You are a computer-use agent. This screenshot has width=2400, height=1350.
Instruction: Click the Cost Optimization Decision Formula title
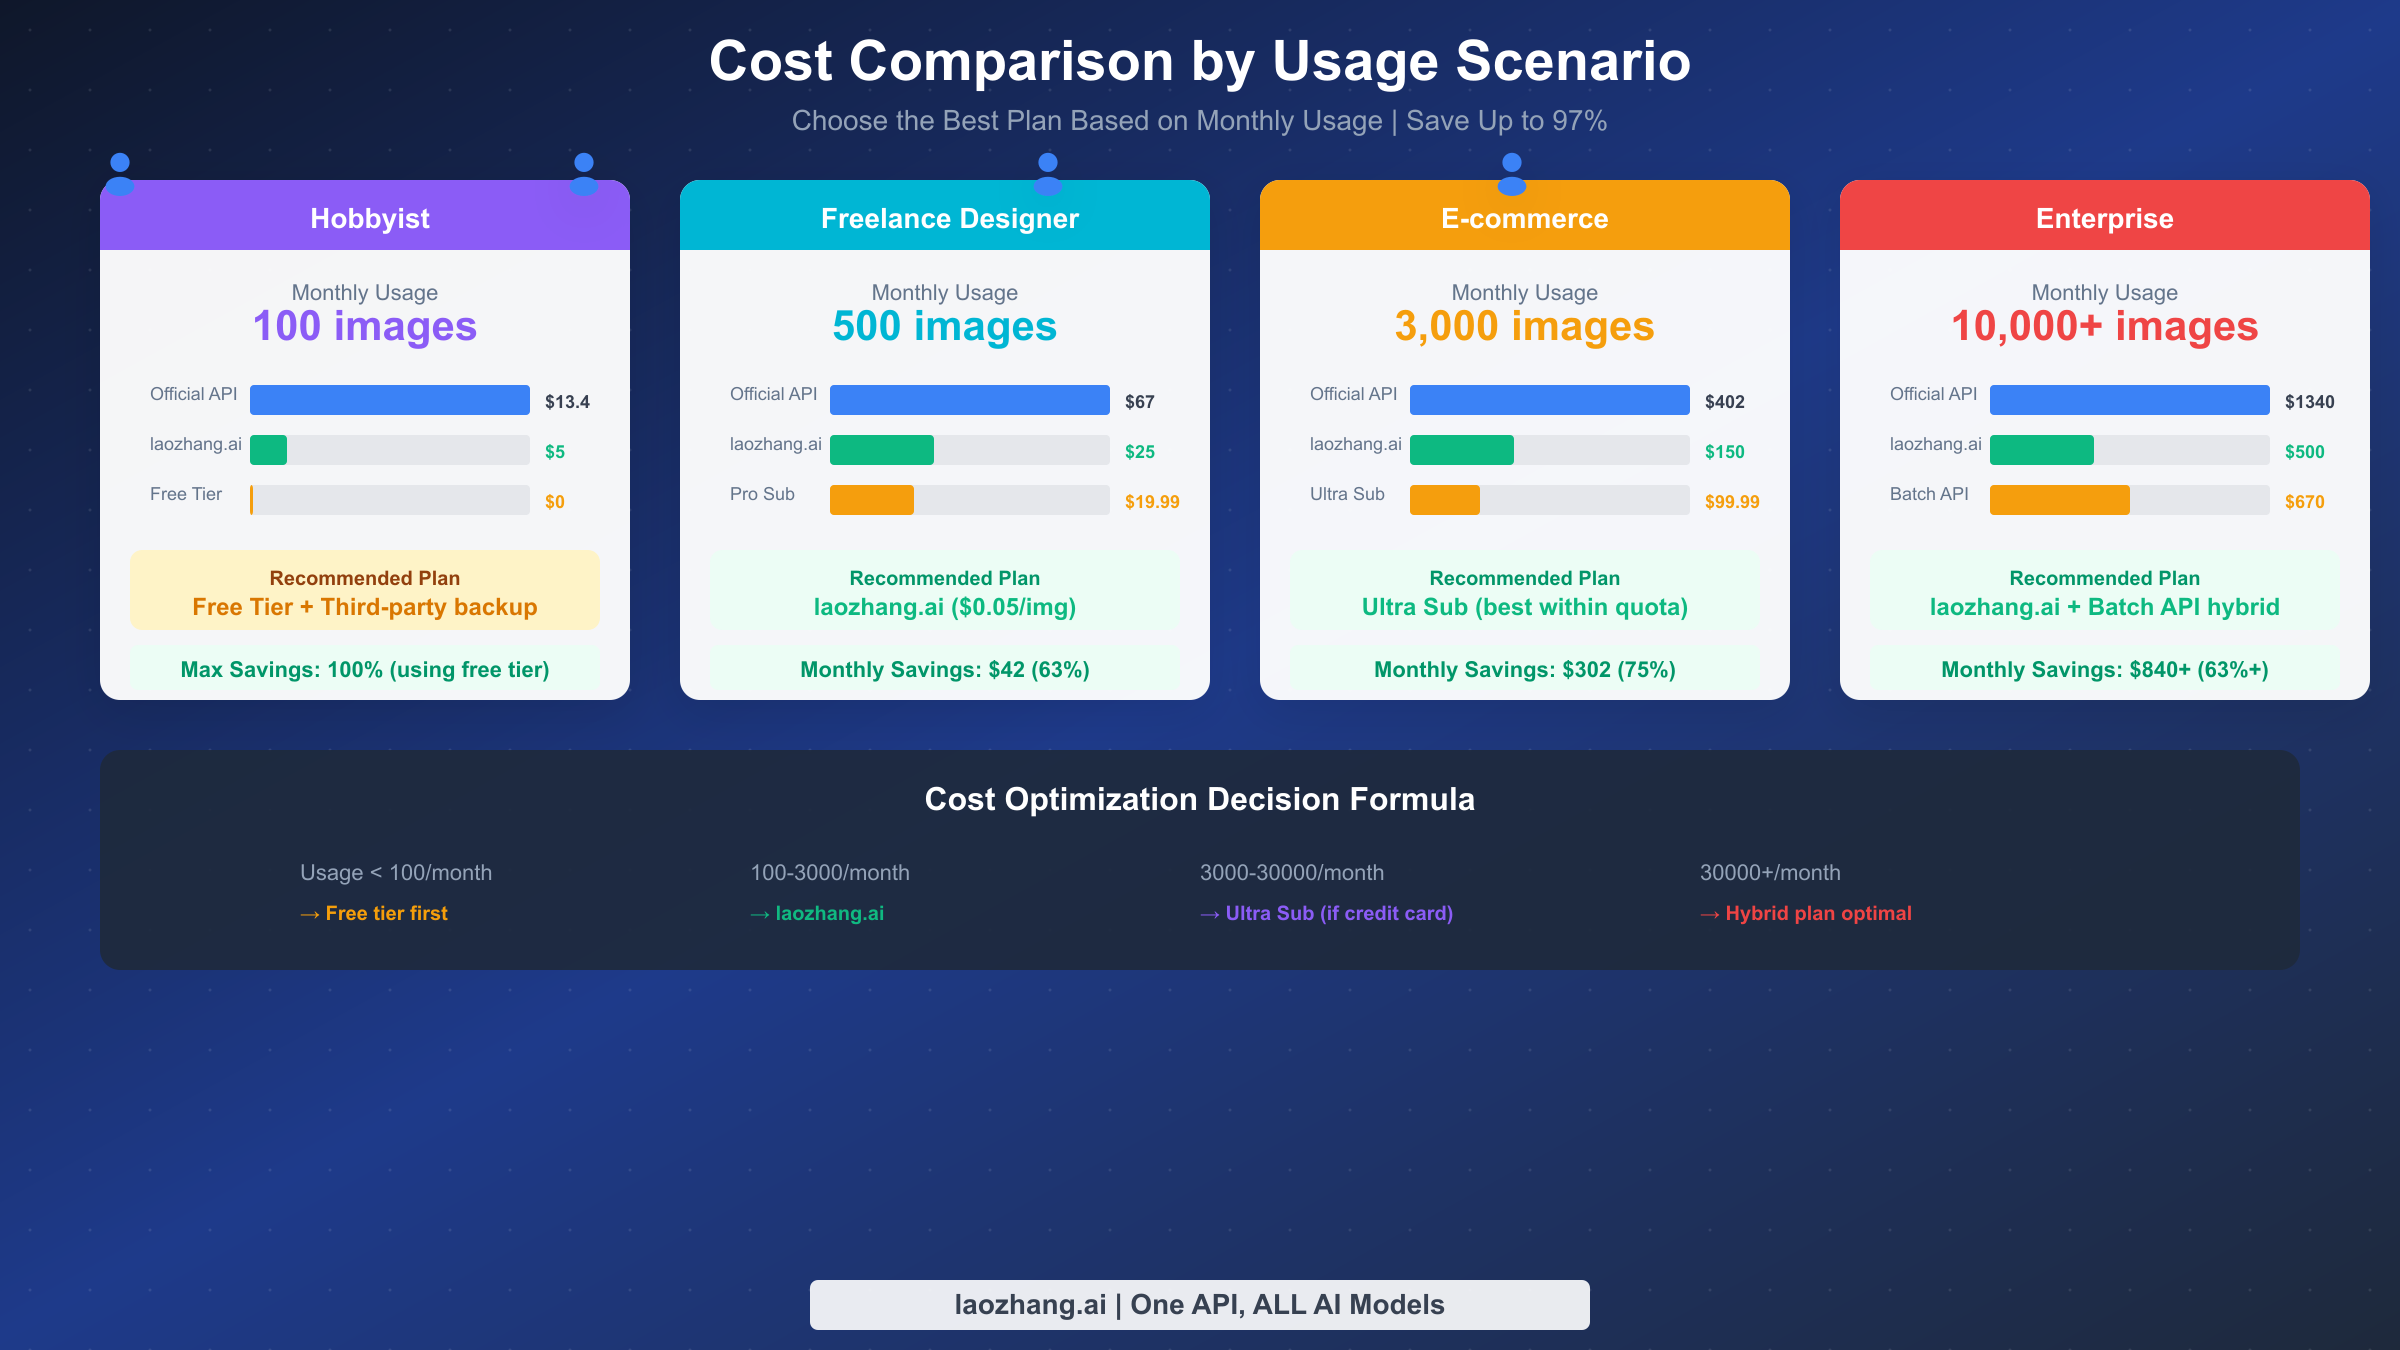coord(1199,799)
